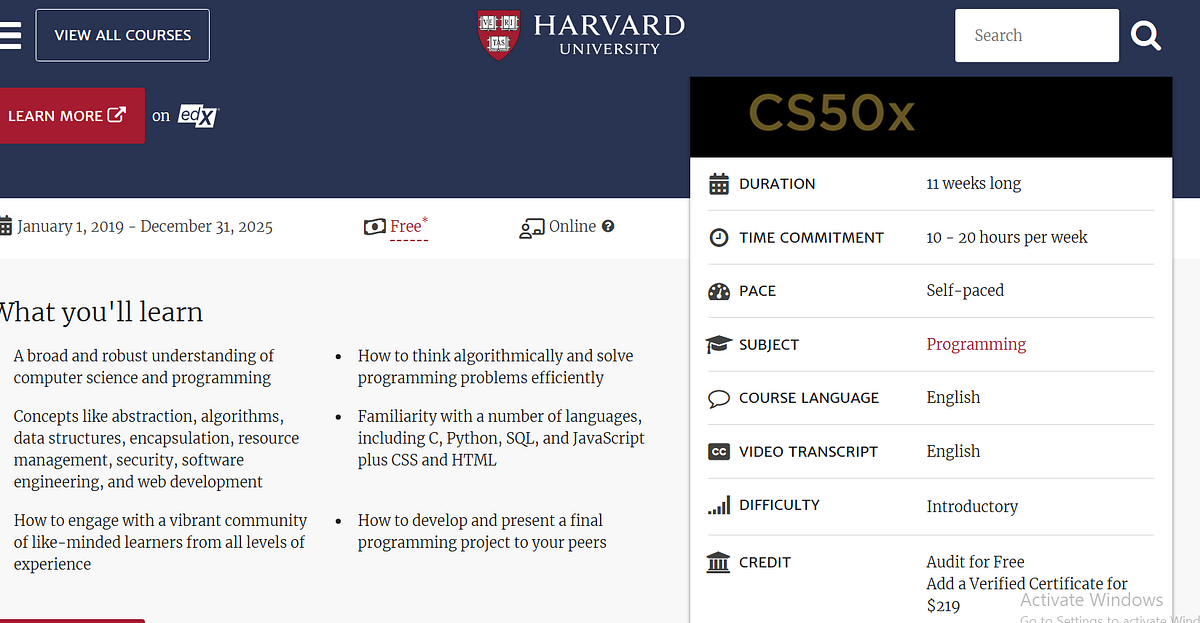This screenshot has width=1200, height=623.
Task: Click the Online delivery person icon
Action: (x=530, y=226)
